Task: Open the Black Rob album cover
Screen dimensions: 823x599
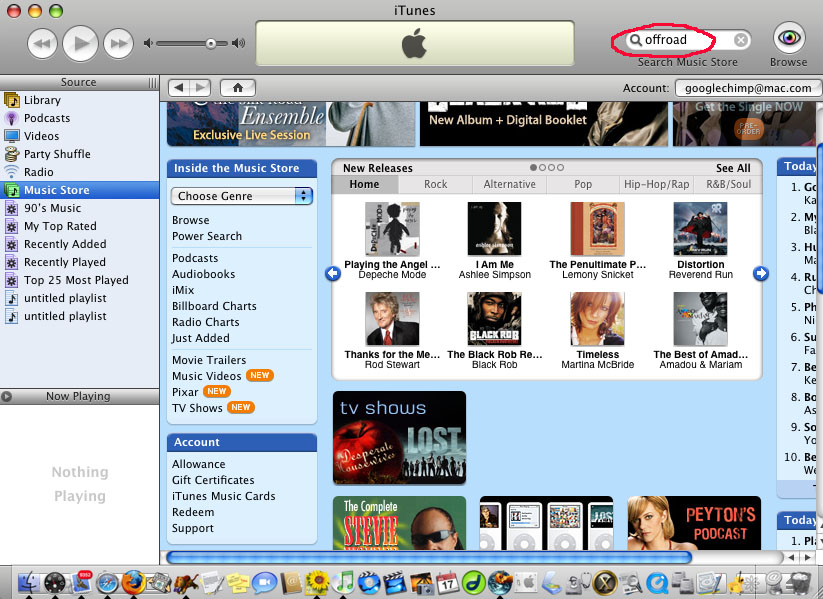Action: (494, 319)
